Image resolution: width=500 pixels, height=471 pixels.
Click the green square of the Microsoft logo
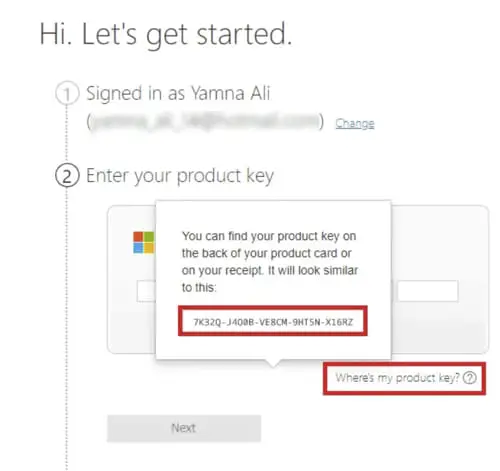pyautogui.click(x=149, y=237)
